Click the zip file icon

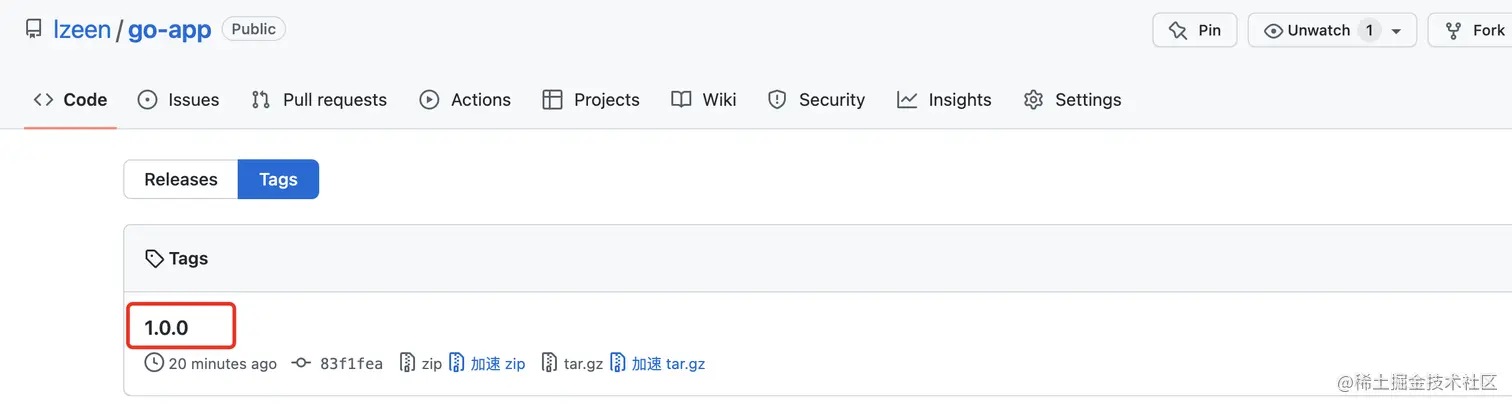coord(407,364)
